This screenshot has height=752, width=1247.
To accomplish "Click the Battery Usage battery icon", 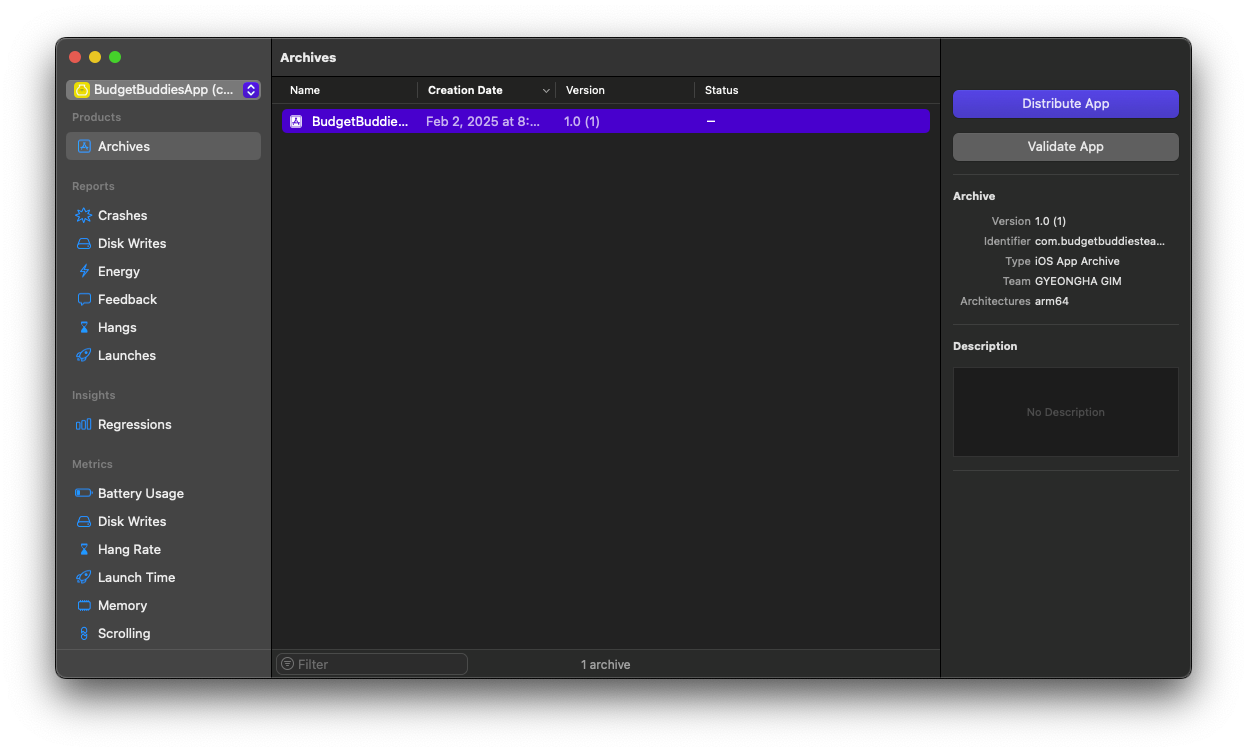I will pos(84,493).
